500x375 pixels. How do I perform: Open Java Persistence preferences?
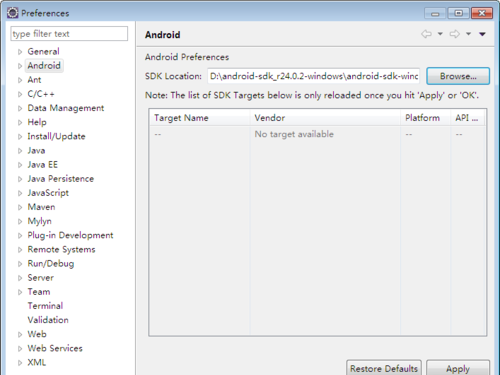pos(61,179)
